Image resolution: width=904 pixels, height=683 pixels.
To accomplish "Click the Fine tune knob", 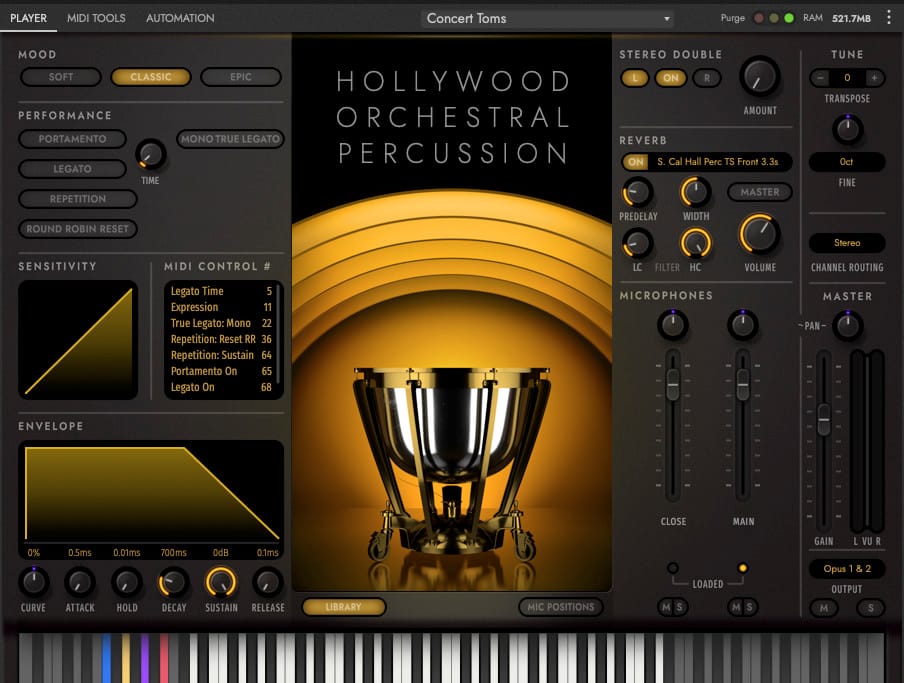I will click(x=847, y=128).
